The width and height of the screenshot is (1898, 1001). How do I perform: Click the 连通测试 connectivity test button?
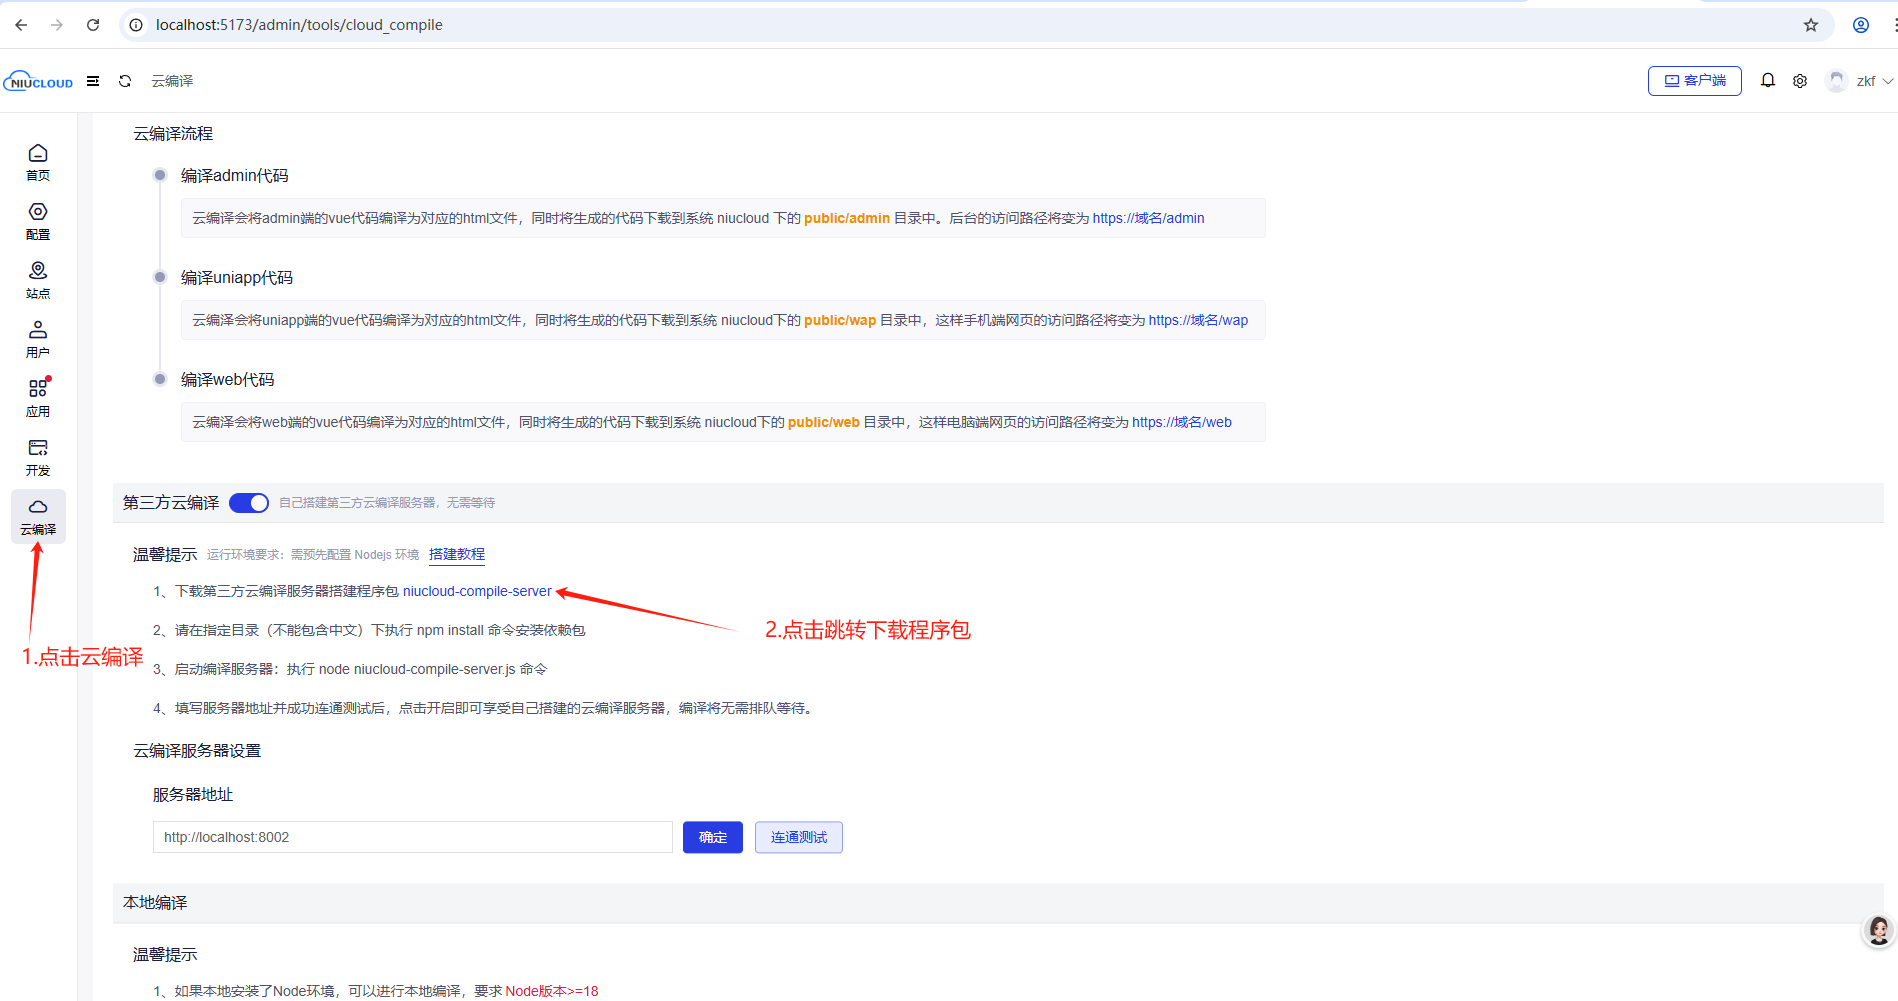point(798,837)
